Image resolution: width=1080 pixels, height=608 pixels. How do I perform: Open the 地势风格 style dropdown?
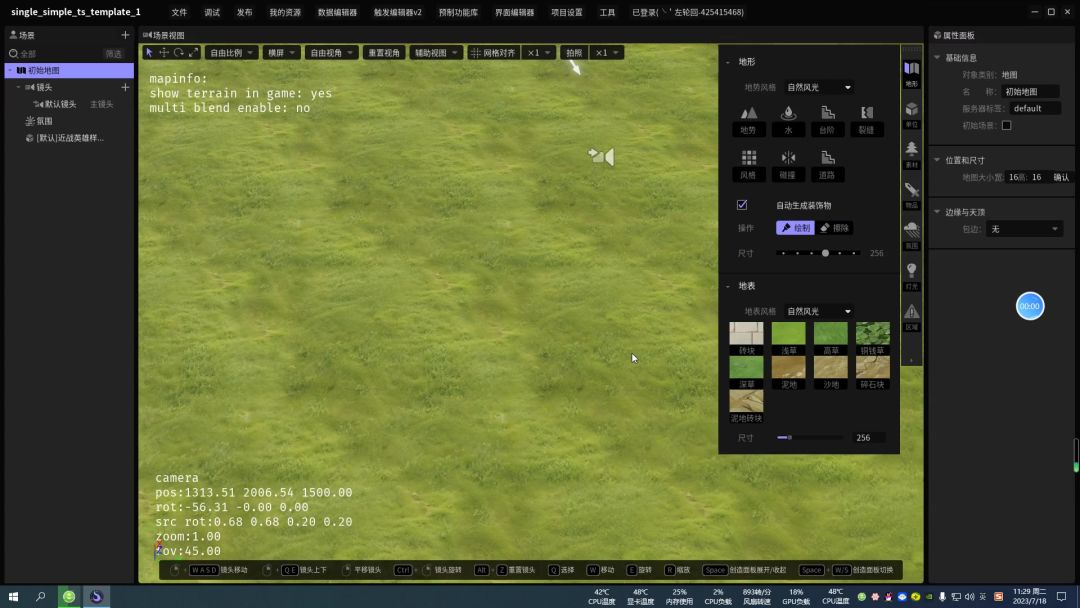coord(819,87)
